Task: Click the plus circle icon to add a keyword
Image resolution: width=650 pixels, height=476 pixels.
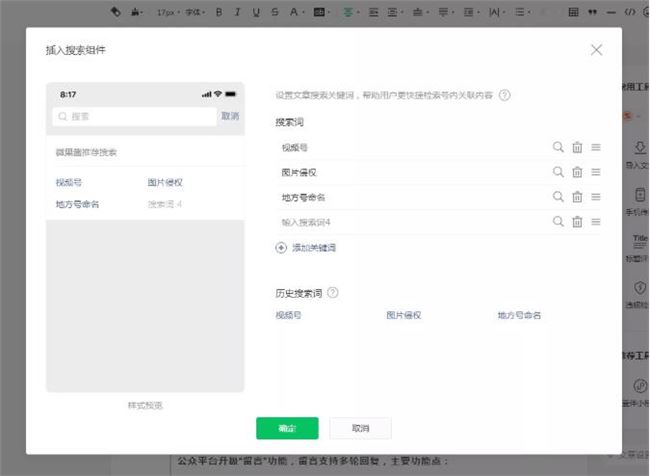Action: coord(281,248)
